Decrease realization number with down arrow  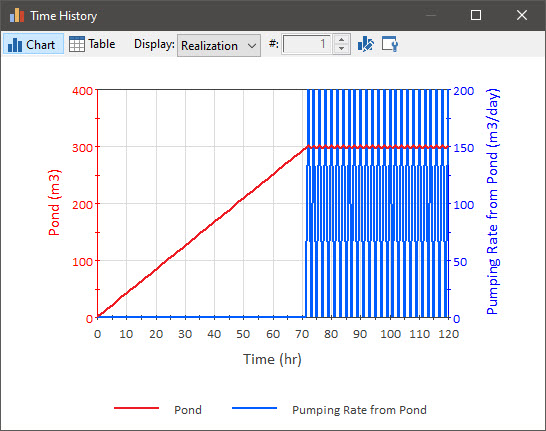tap(342, 49)
